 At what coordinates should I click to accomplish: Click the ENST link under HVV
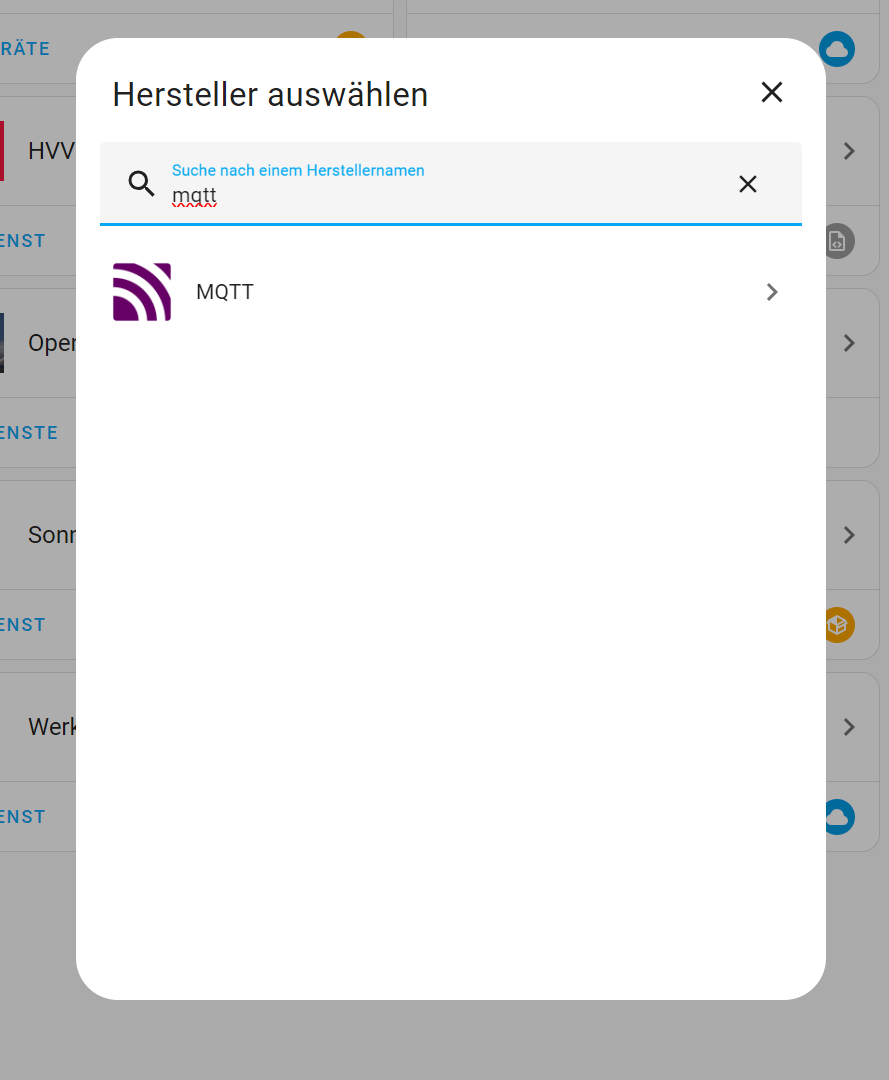[x=23, y=241]
